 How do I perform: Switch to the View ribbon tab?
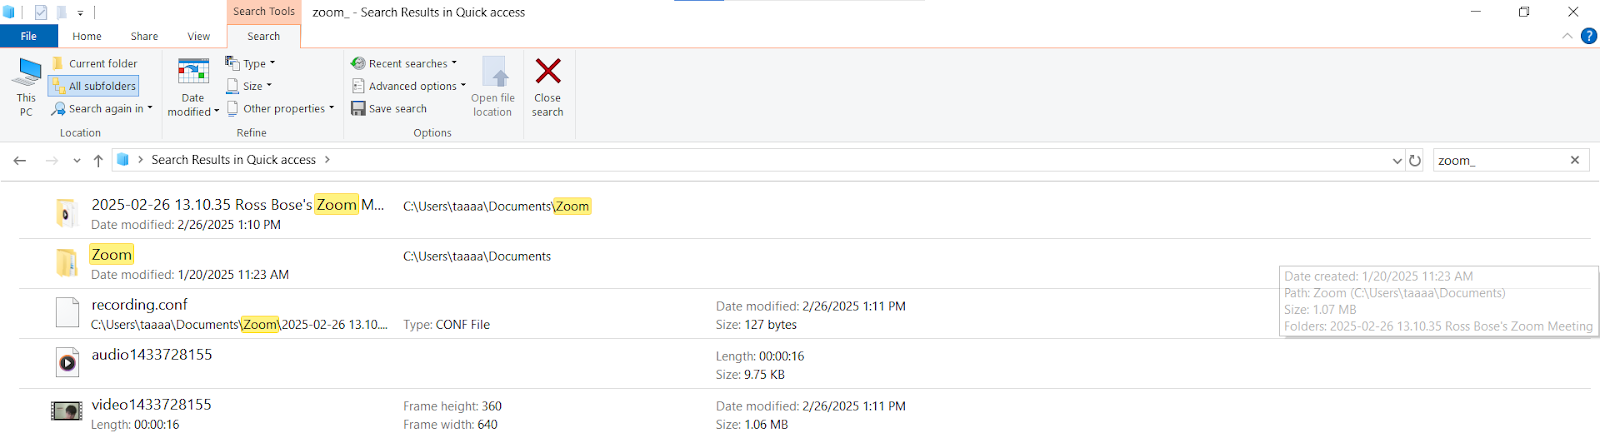(x=198, y=36)
